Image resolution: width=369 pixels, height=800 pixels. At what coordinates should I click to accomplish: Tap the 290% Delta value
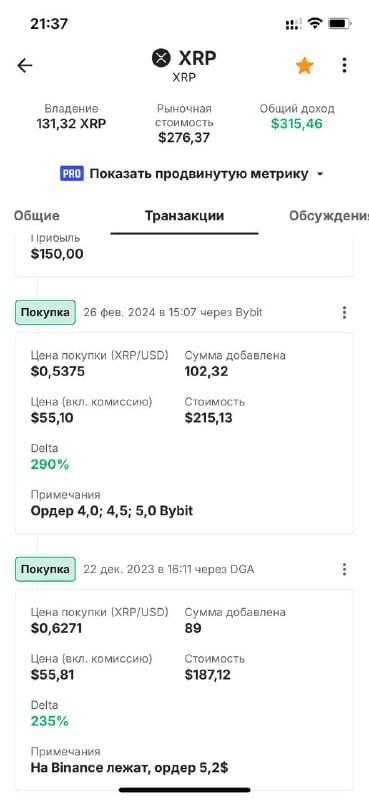click(x=50, y=465)
